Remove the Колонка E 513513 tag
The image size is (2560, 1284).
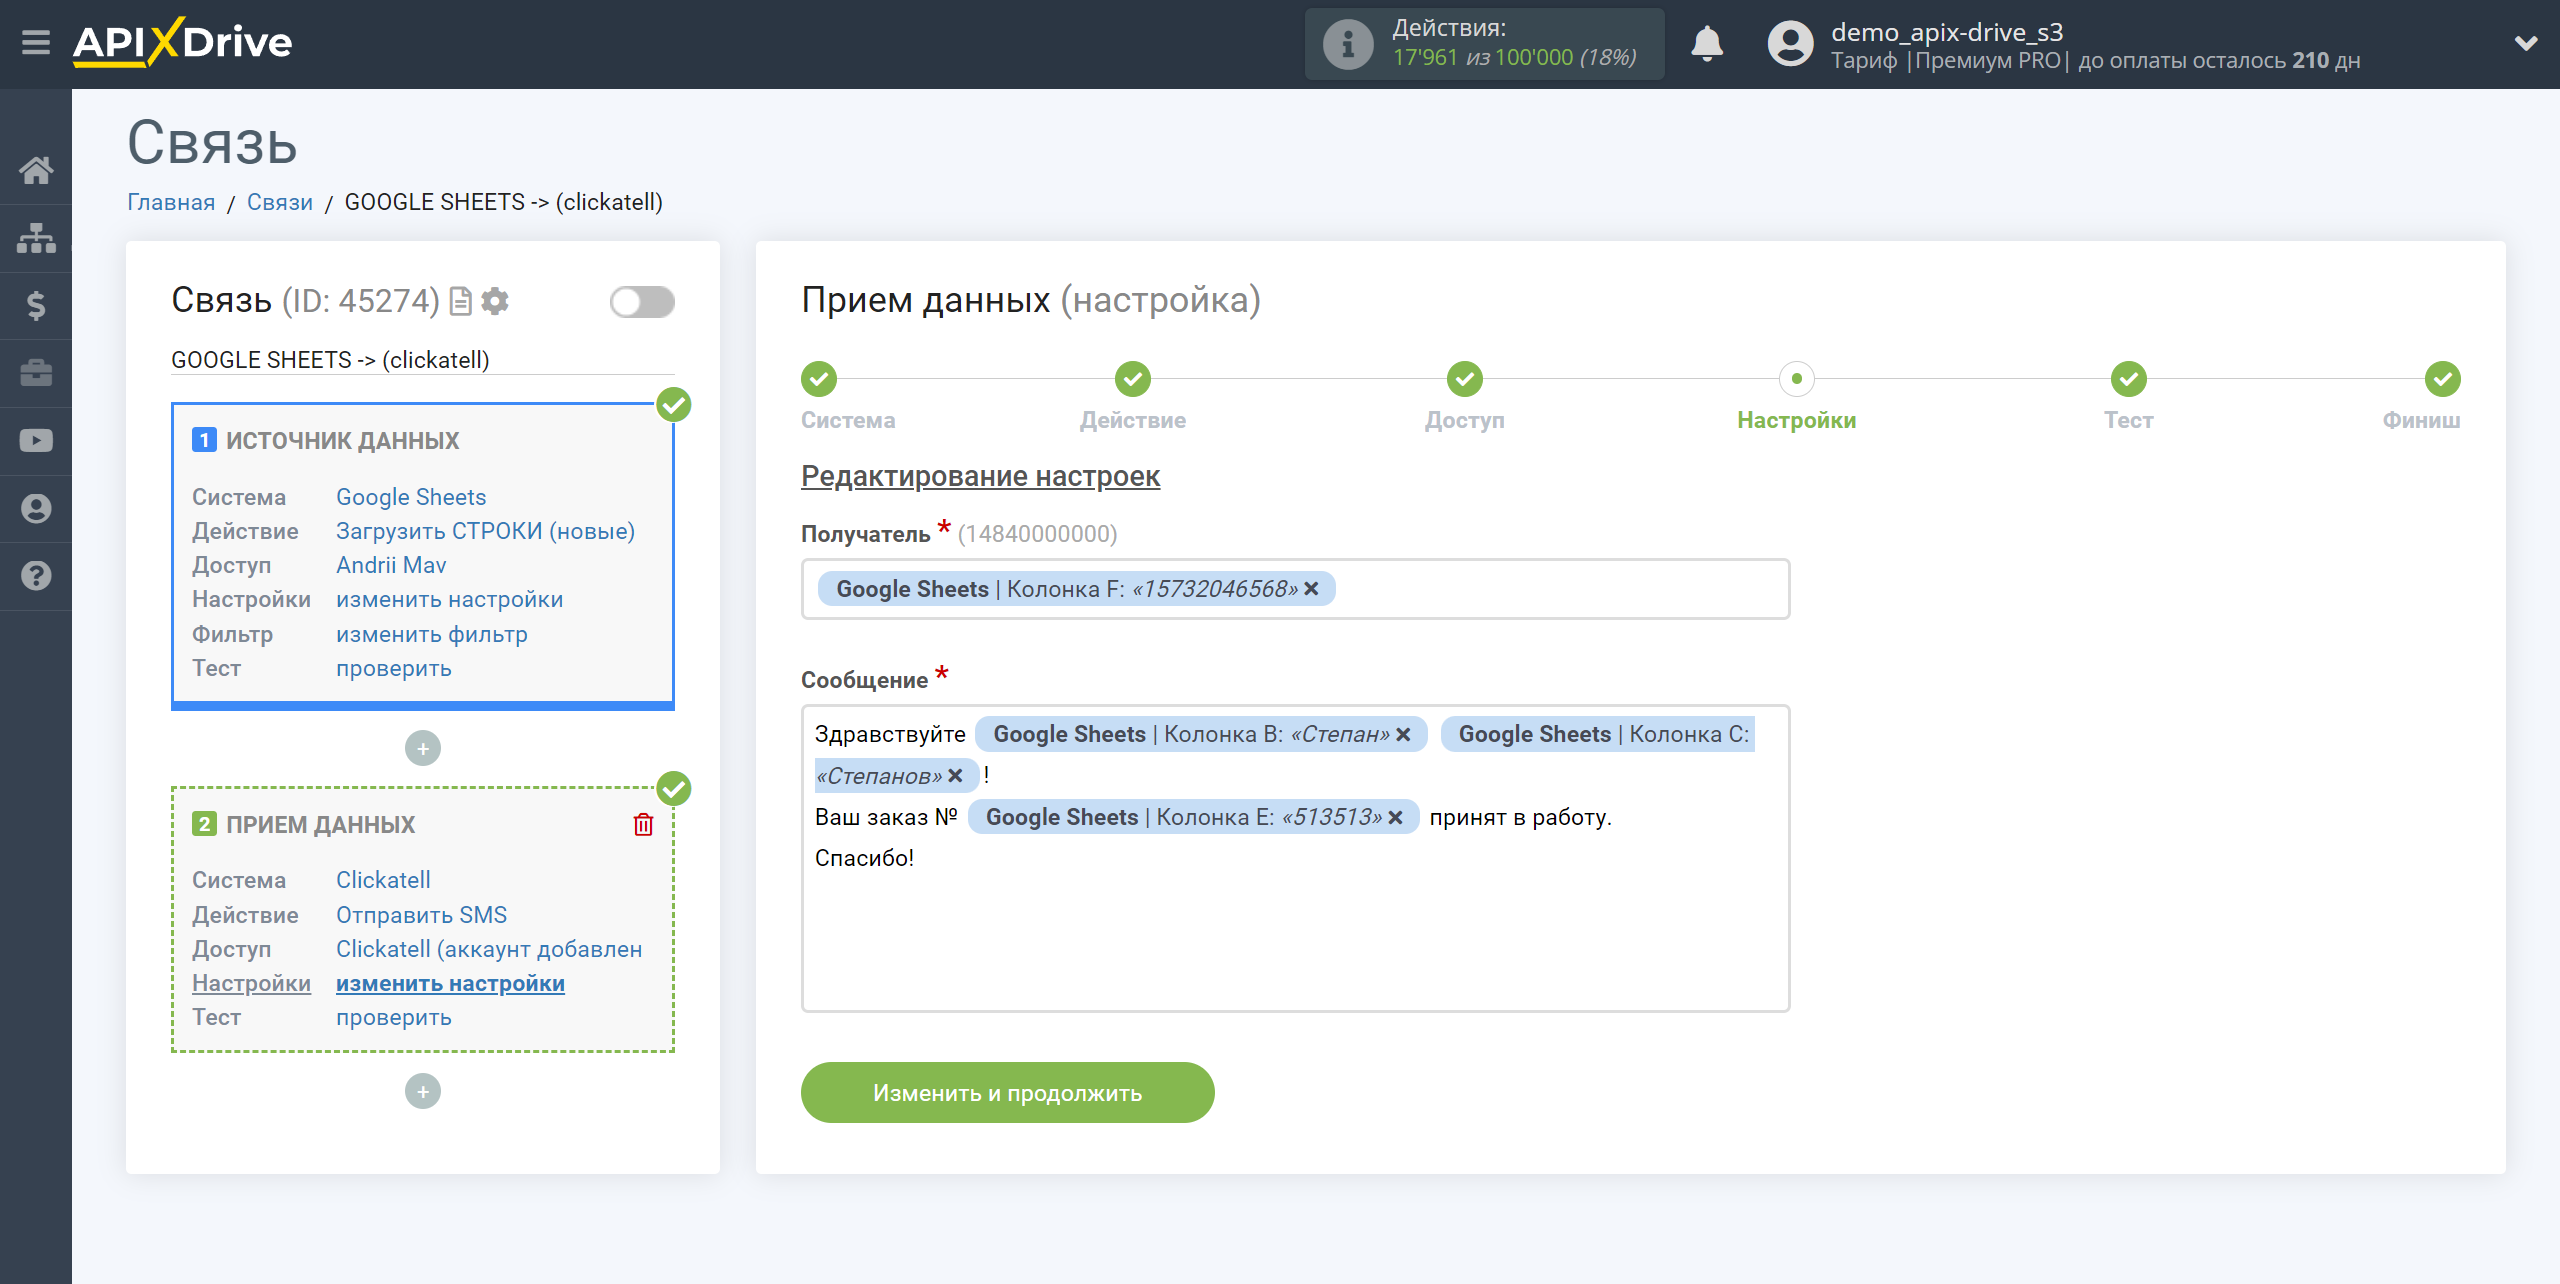pos(1395,818)
